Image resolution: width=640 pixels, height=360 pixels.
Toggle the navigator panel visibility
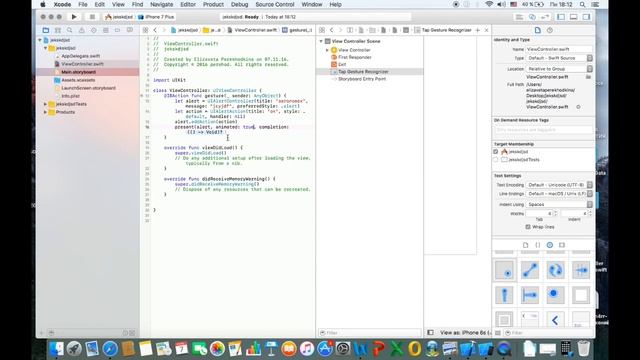pos(561,17)
